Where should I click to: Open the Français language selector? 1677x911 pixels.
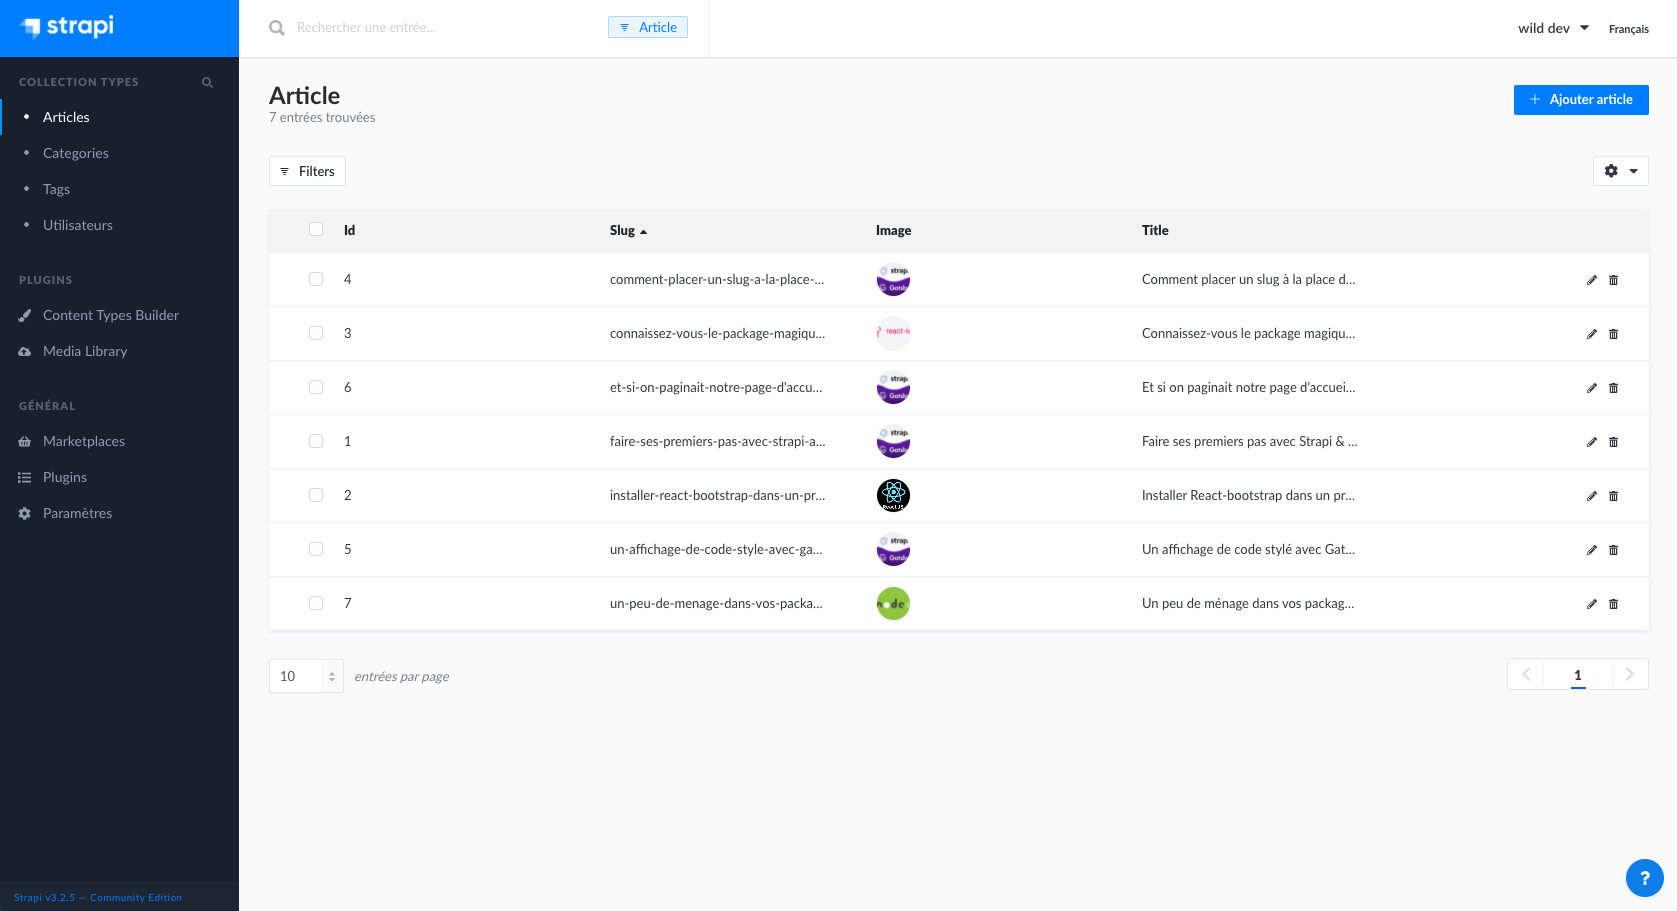(1628, 29)
